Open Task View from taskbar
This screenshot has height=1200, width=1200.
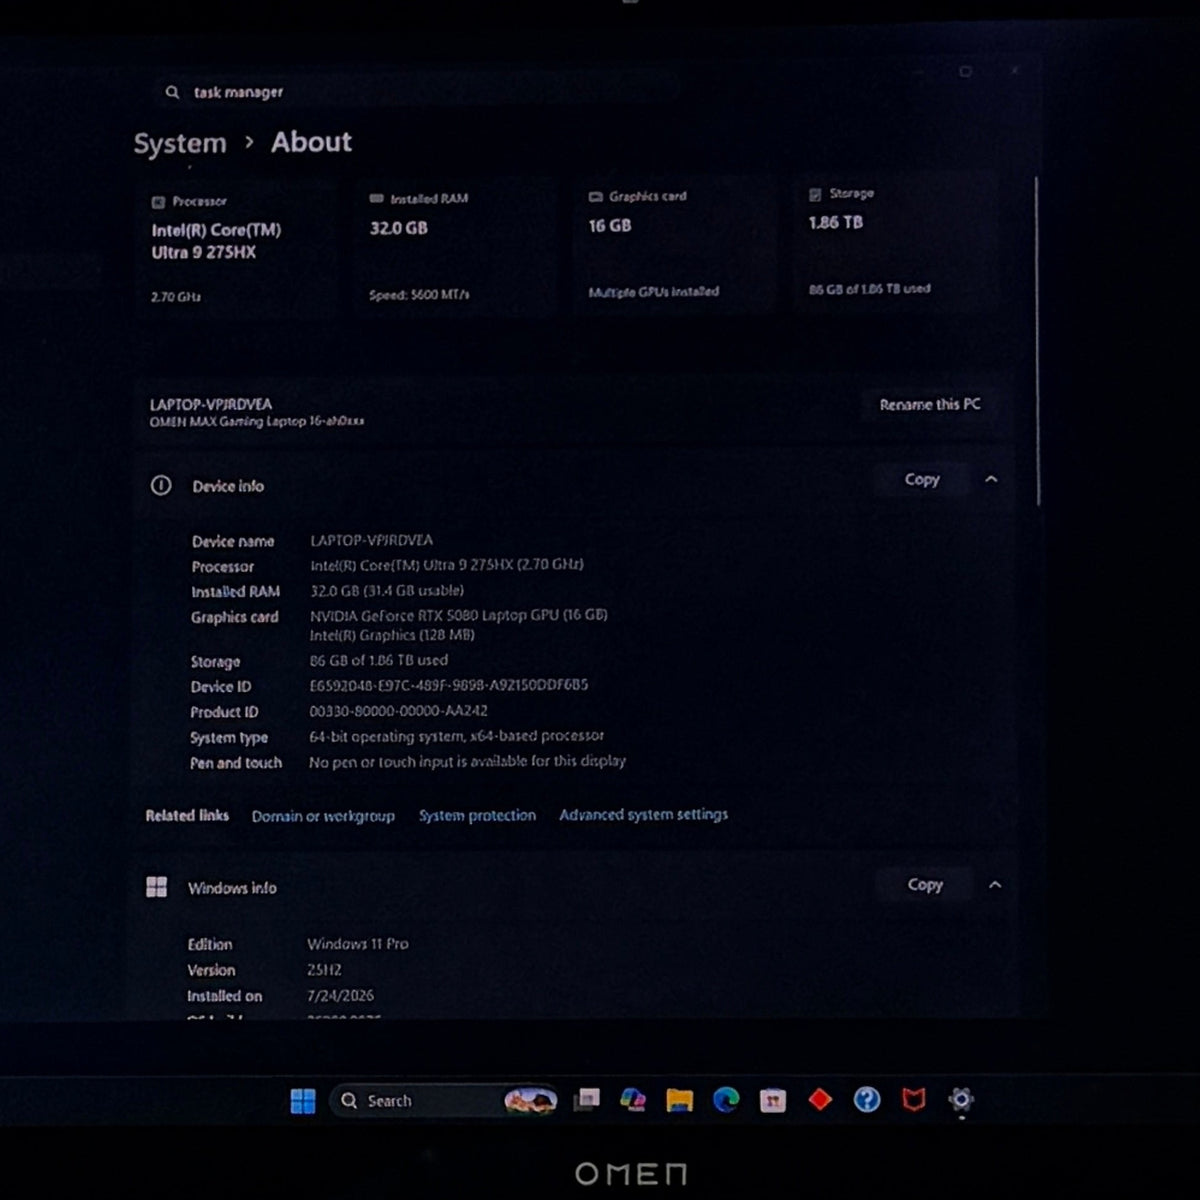(x=586, y=1100)
